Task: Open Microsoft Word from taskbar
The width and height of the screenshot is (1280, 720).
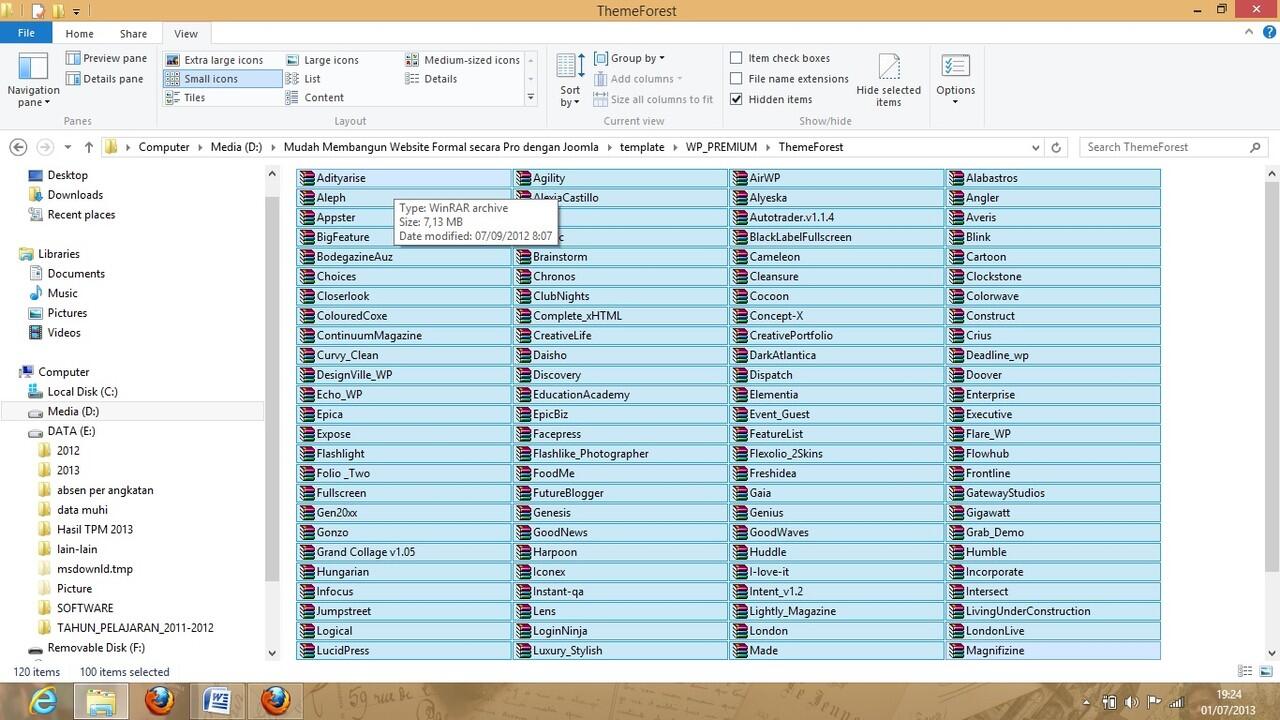Action: [x=217, y=702]
